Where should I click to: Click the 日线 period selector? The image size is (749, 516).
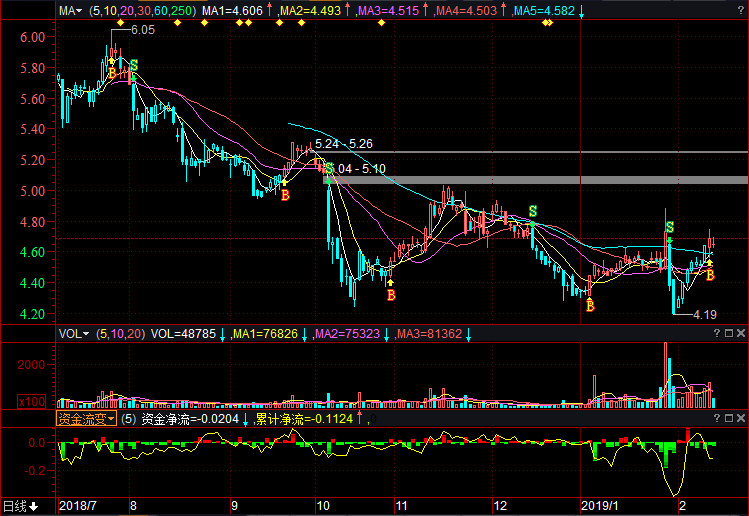coord(19,506)
